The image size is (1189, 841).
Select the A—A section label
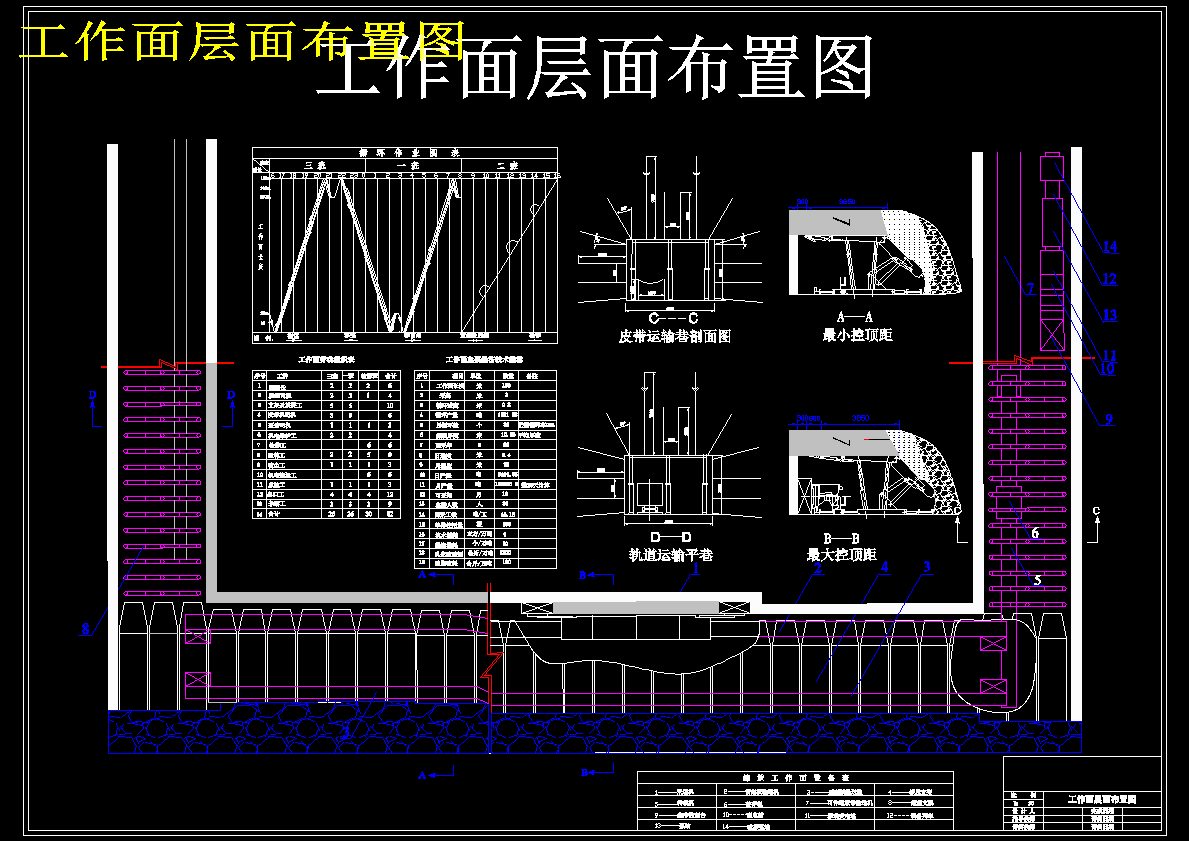855,317
